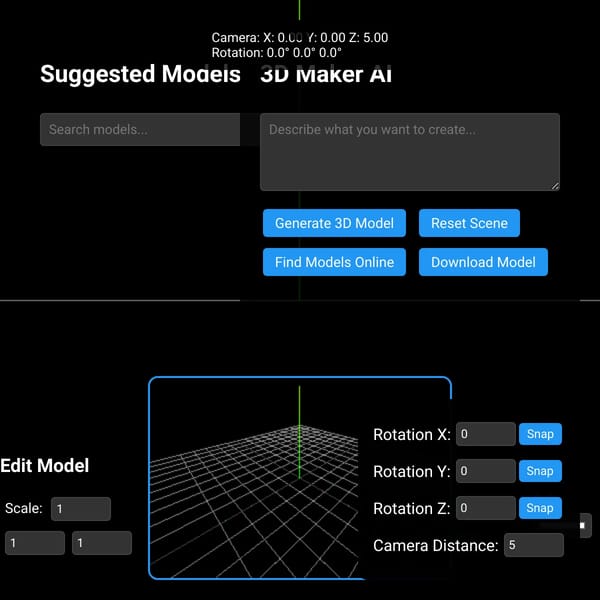Image resolution: width=600 pixels, height=600 pixels.
Task: Click the Rotation X label
Action: coord(412,435)
